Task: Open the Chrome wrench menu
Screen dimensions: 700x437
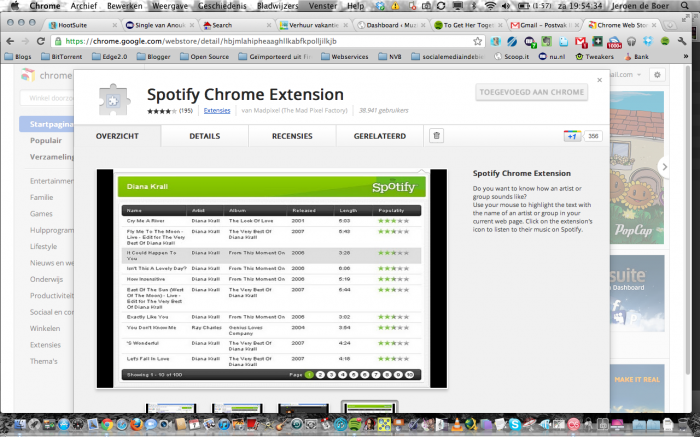Action: [682, 42]
